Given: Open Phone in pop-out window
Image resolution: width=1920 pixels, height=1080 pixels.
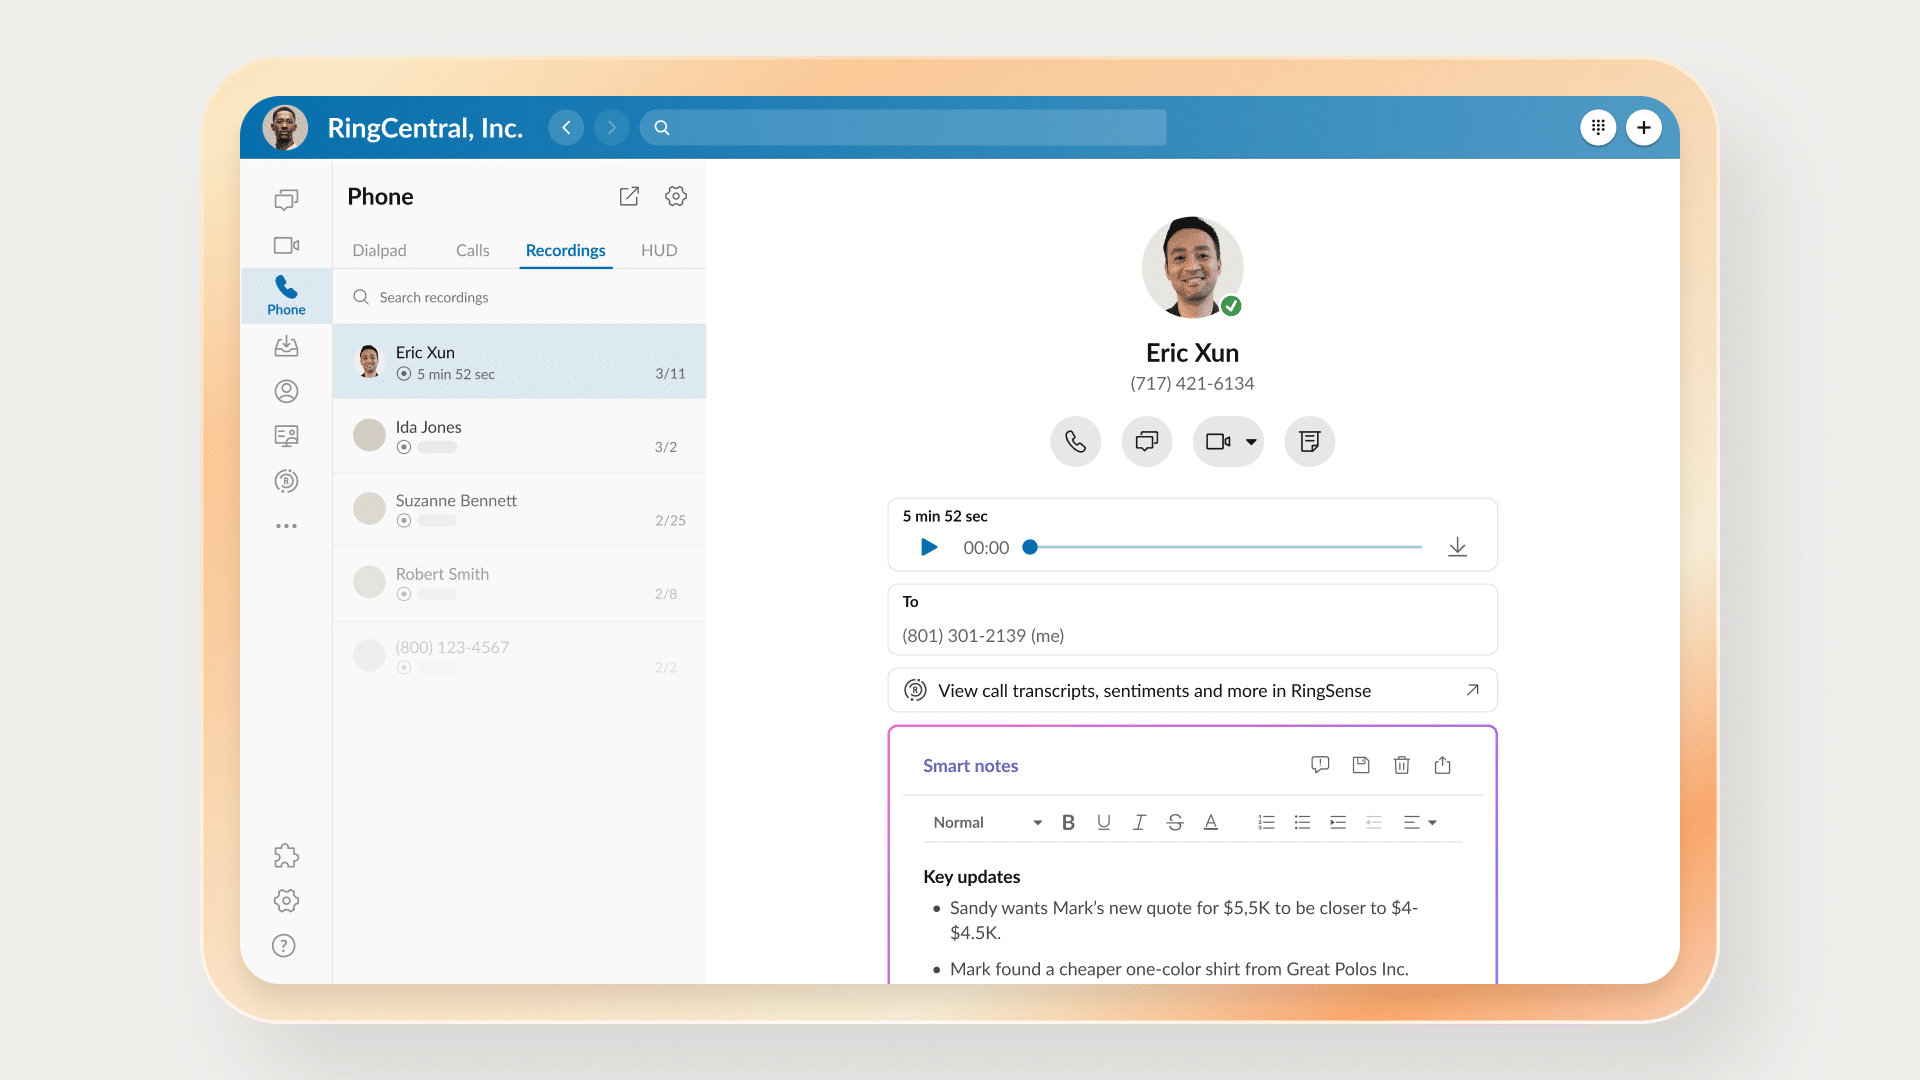Looking at the screenshot, I should [x=629, y=196].
